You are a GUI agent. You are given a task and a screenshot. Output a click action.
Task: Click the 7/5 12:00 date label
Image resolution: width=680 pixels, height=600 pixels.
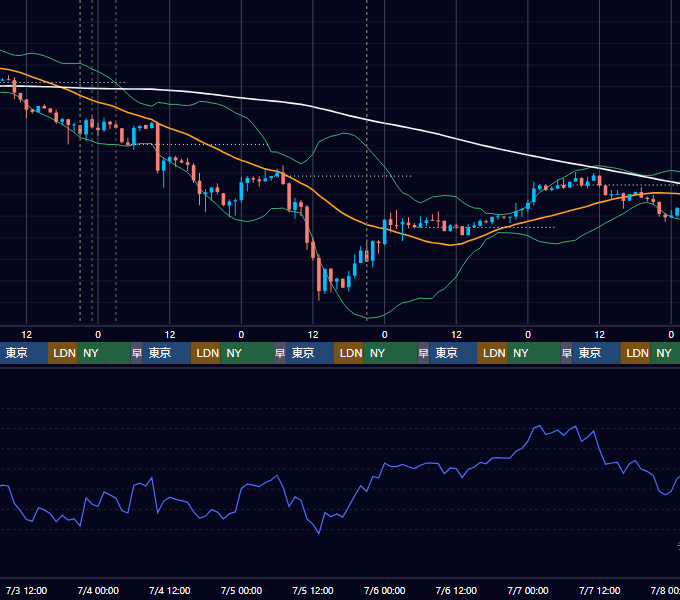[313, 590]
